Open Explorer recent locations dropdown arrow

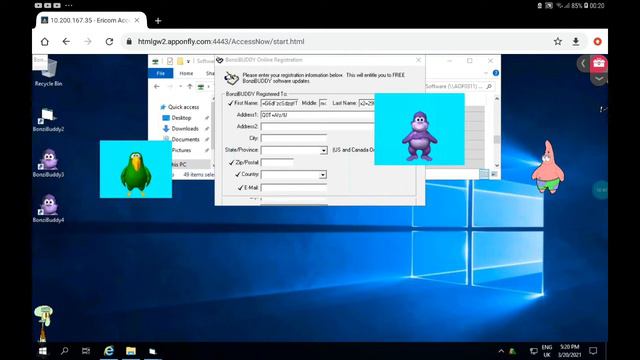click(180, 87)
